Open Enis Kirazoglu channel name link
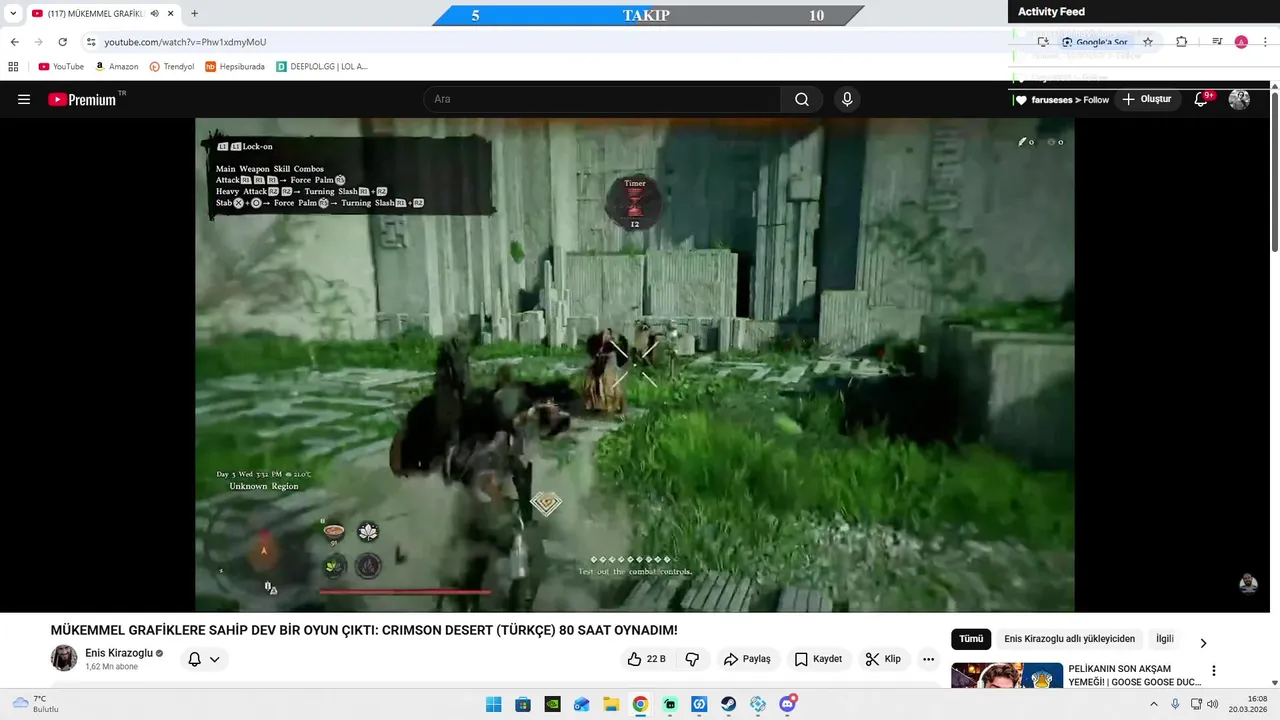Image resolution: width=1280 pixels, height=720 pixels. [x=119, y=653]
